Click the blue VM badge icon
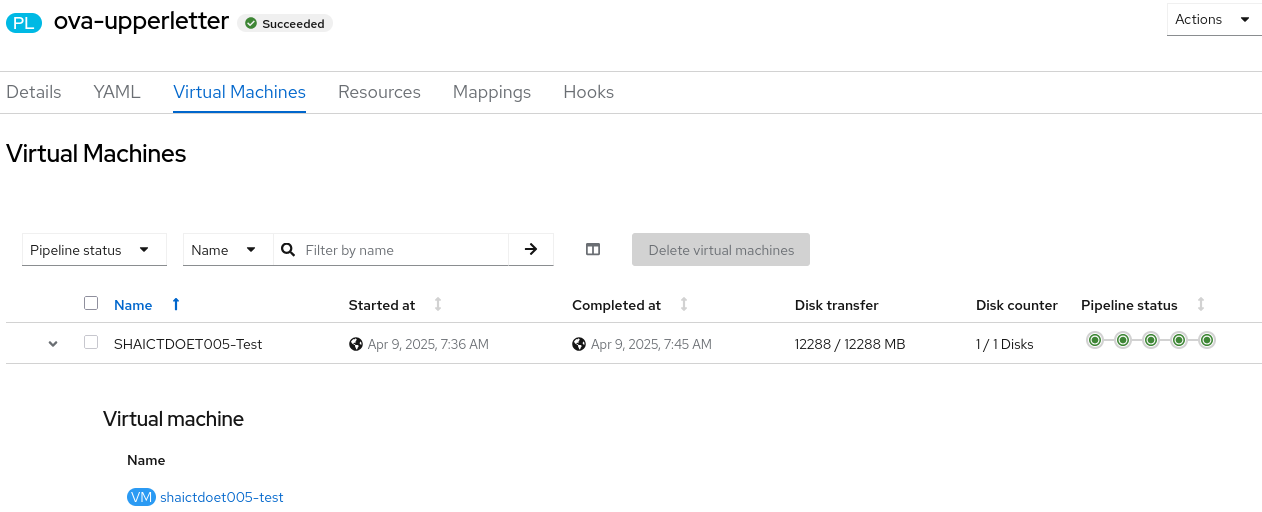Screen dimensions: 1262x512 [142, 497]
